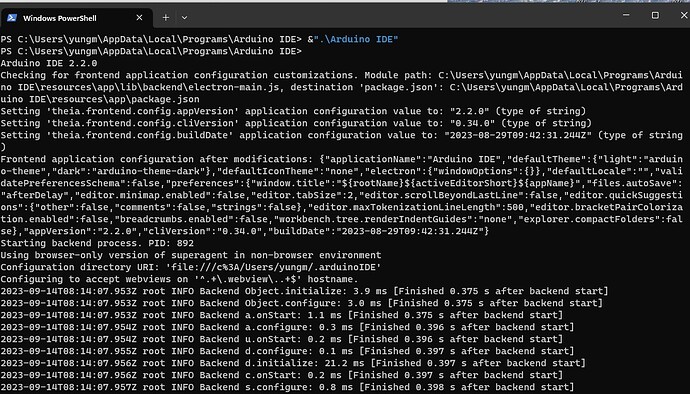Open a new terminal tab with plus

(165, 18)
